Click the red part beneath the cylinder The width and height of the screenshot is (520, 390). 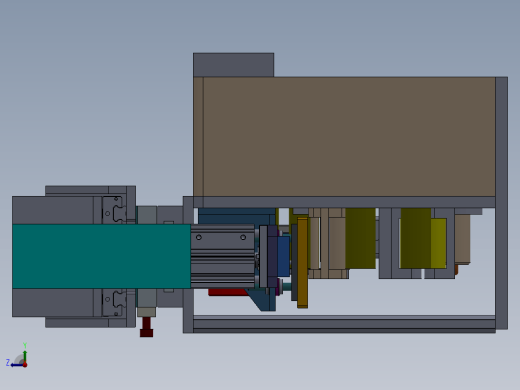pos(228,292)
